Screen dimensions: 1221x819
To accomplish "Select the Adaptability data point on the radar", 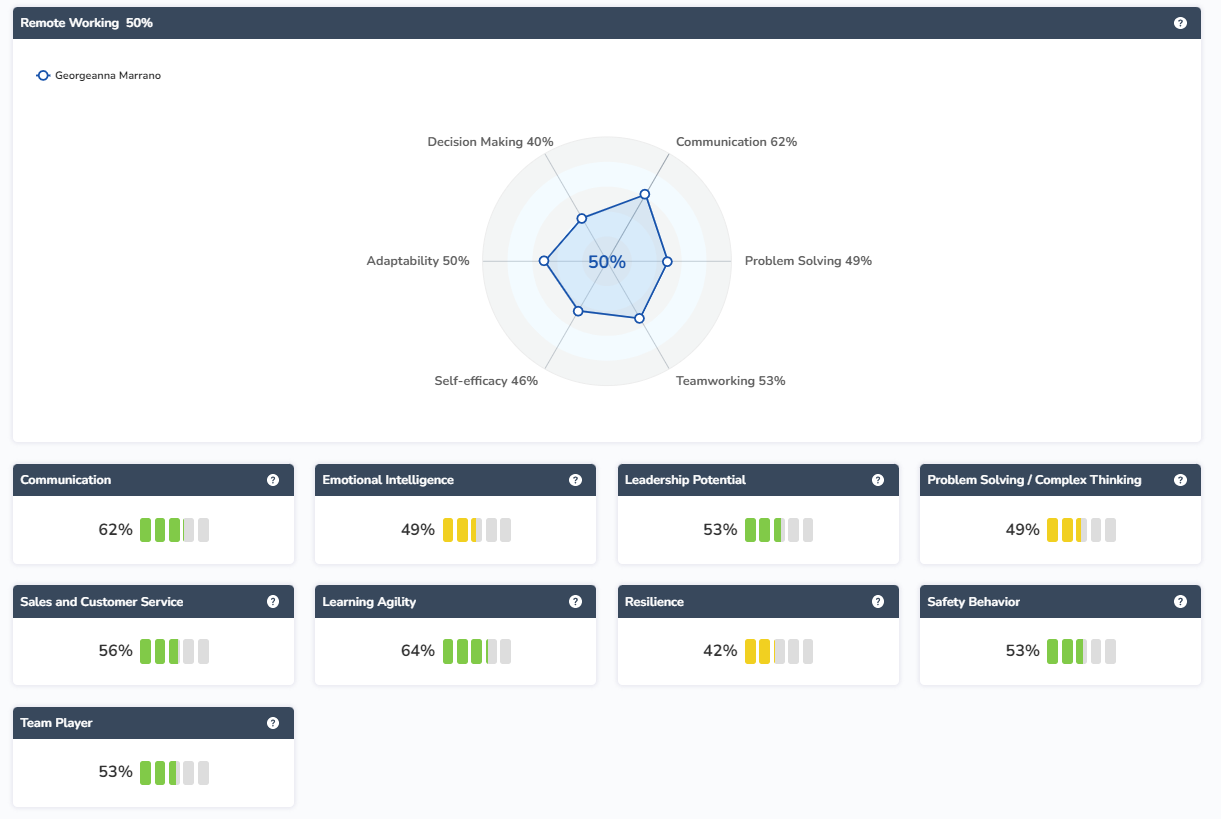I will coord(544,261).
